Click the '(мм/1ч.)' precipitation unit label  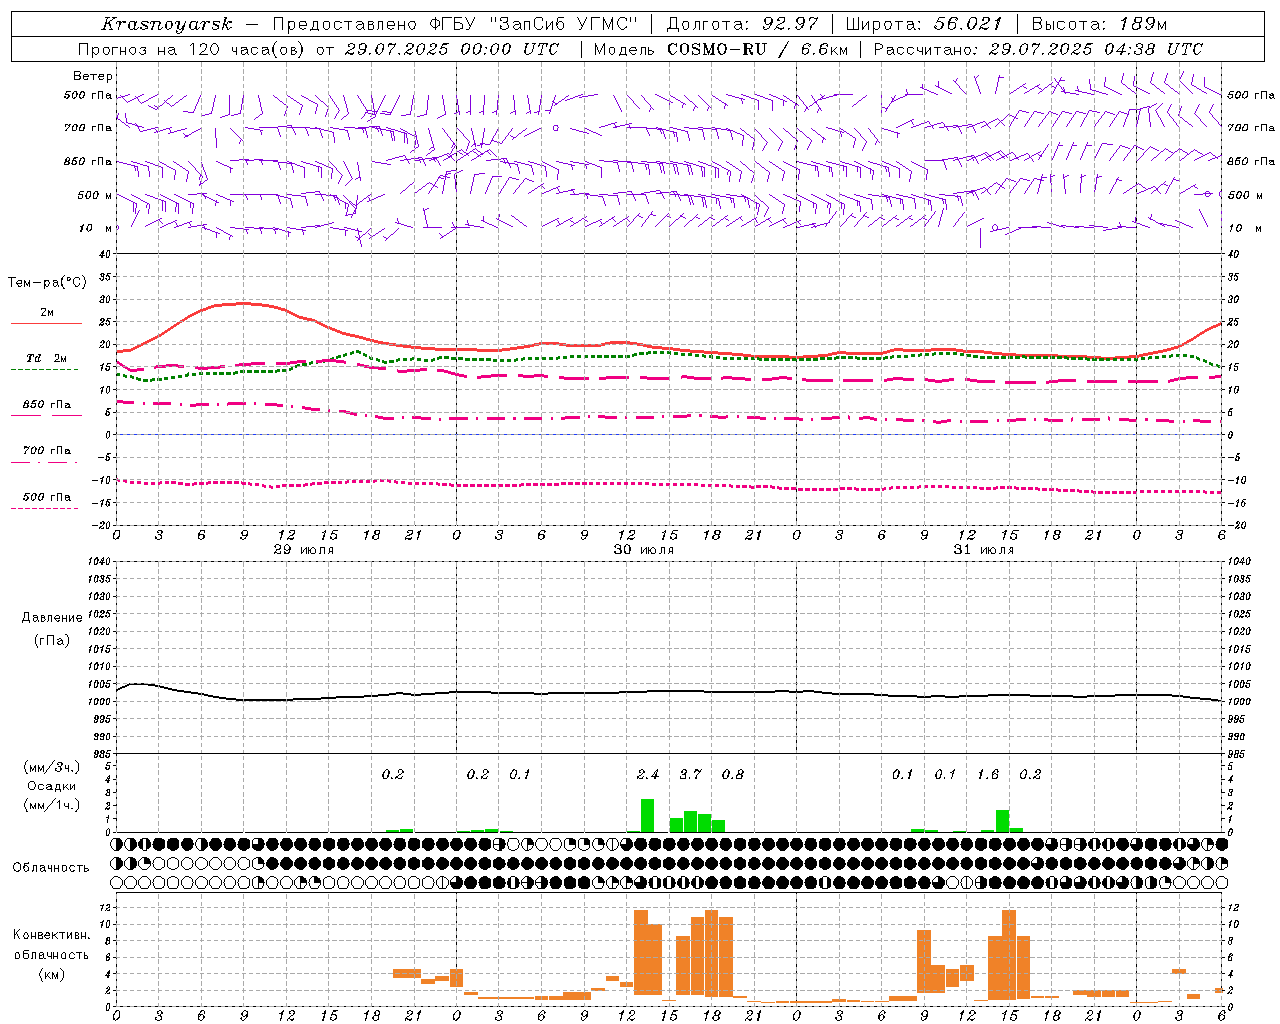click(x=51, y=805)
